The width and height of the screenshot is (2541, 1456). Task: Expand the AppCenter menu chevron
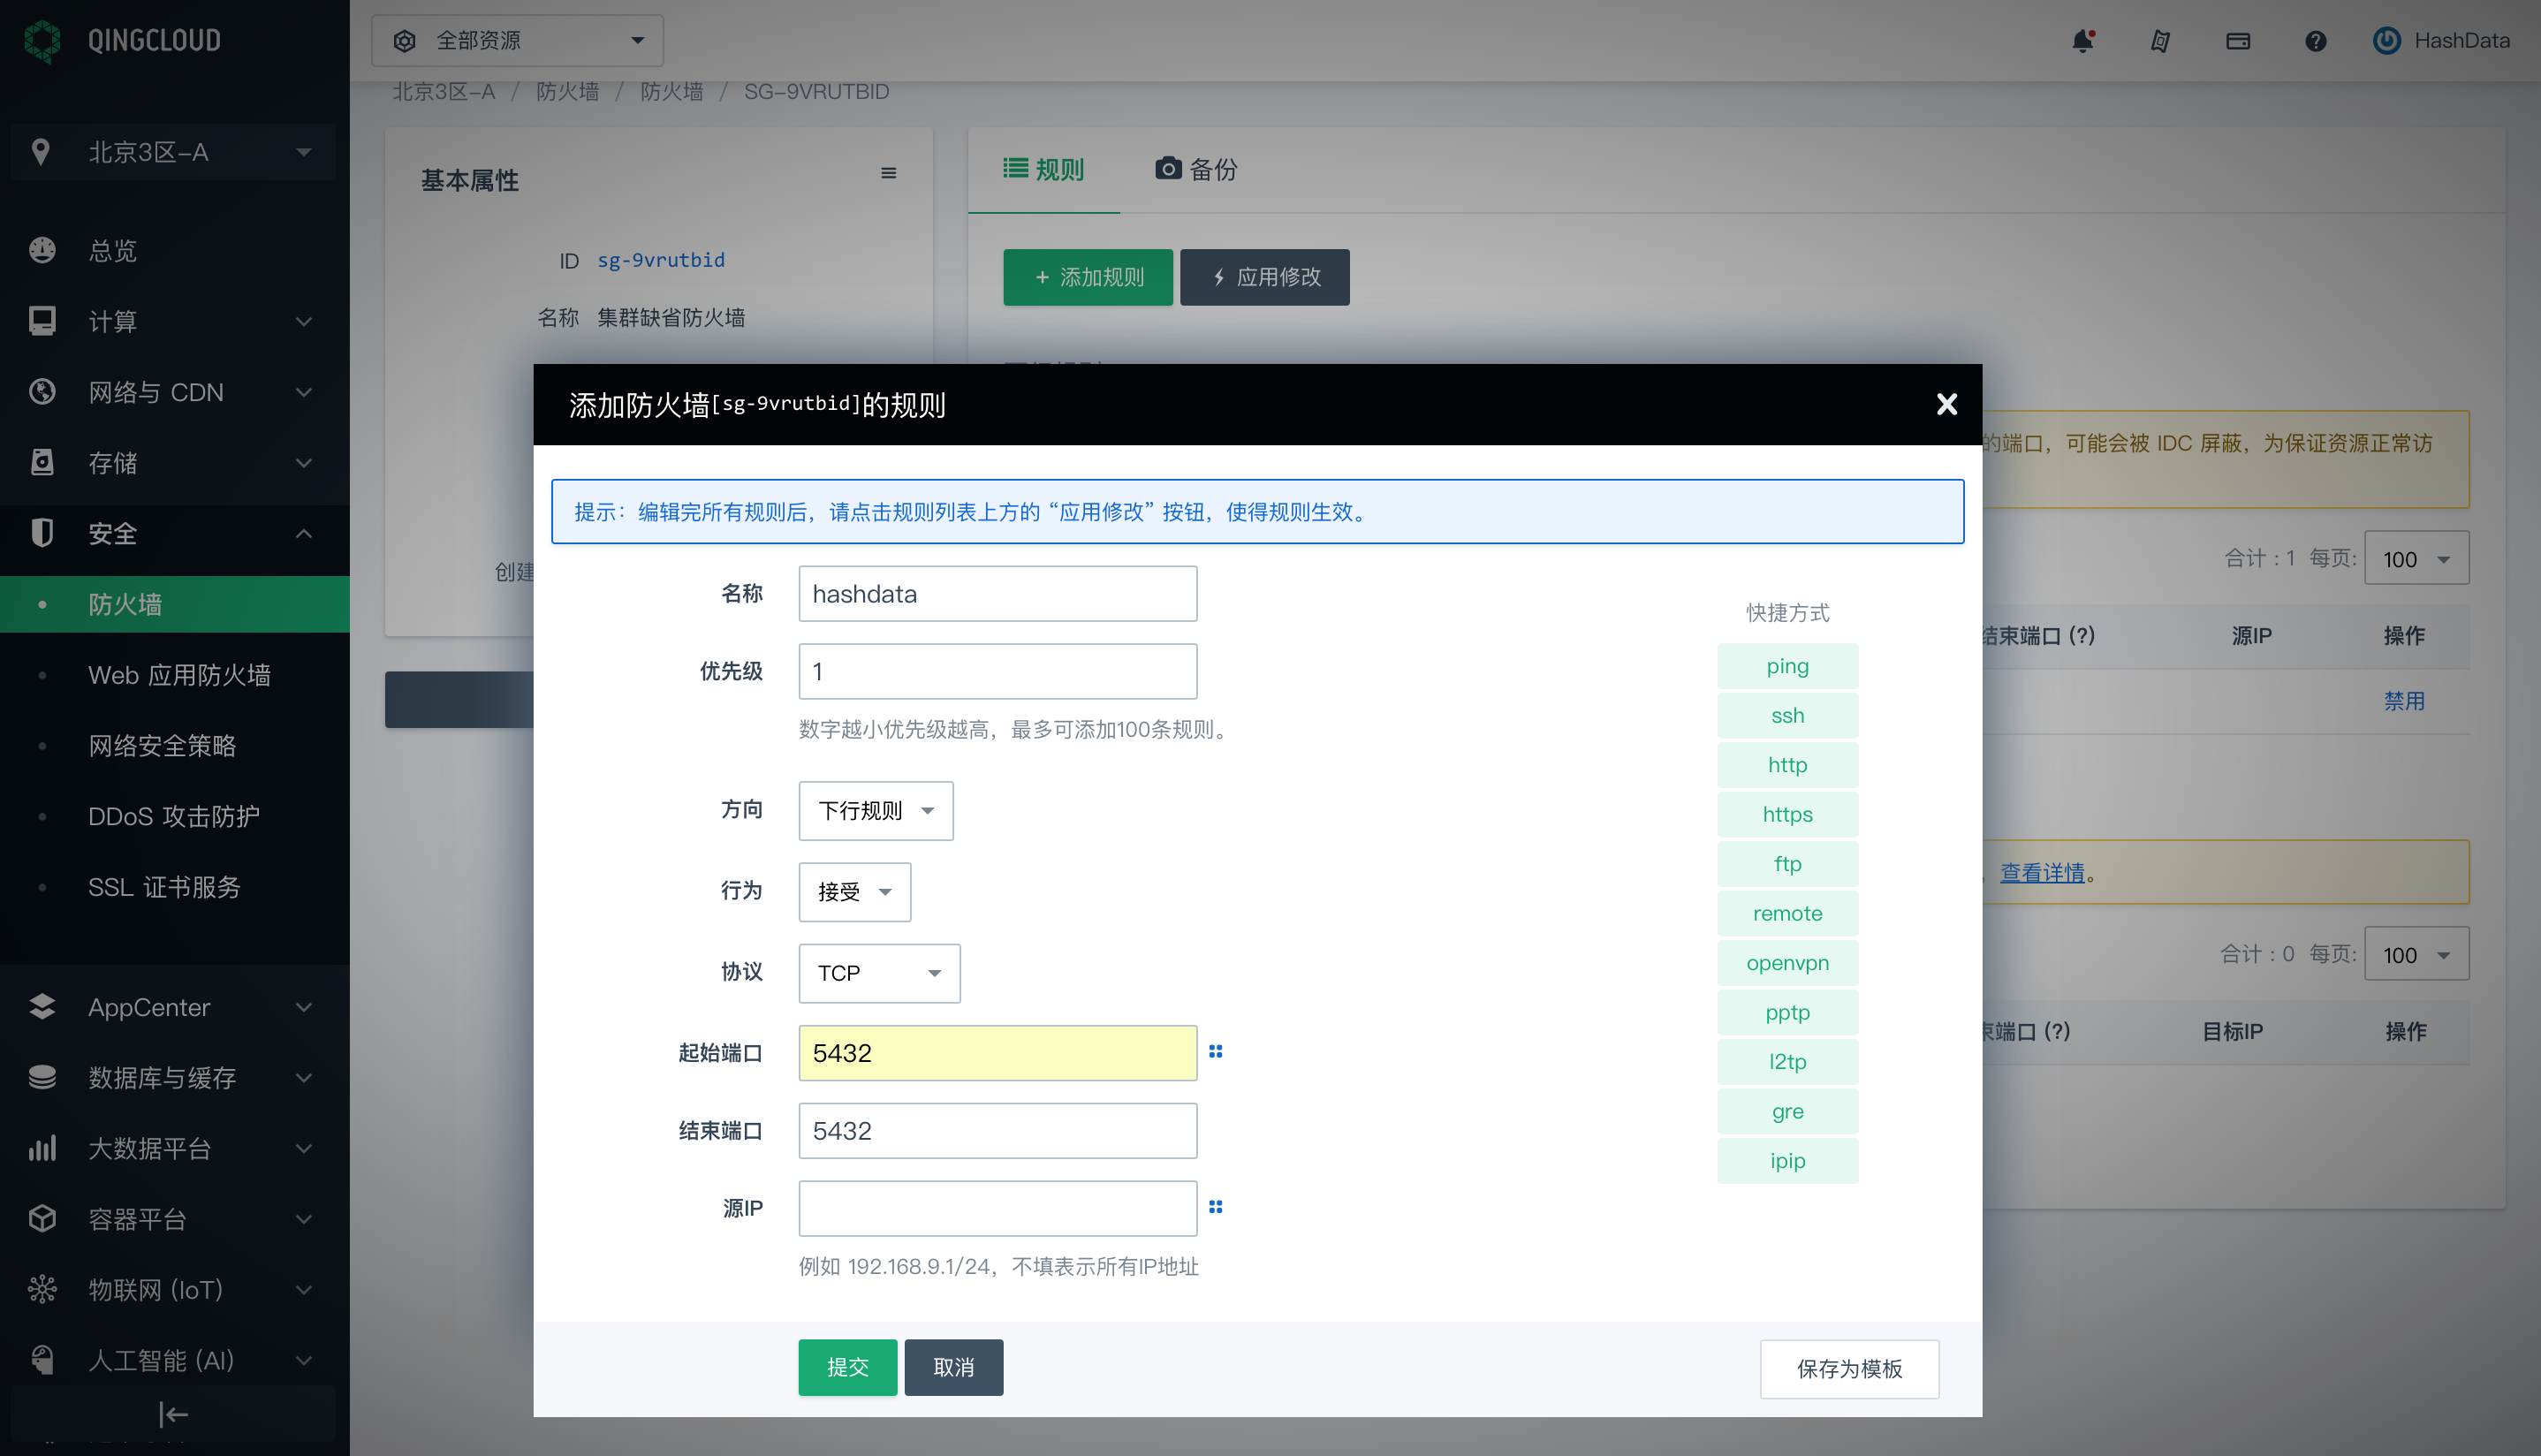(304, 1007)
